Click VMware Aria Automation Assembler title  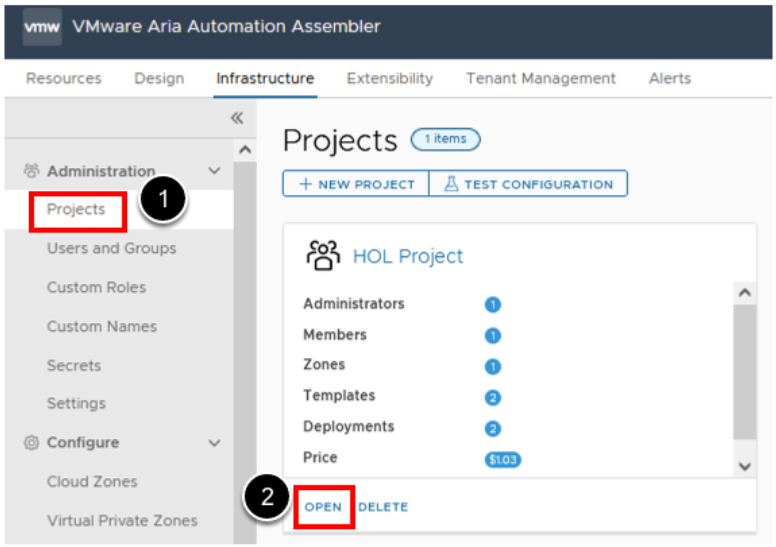(x=227, y=26)
